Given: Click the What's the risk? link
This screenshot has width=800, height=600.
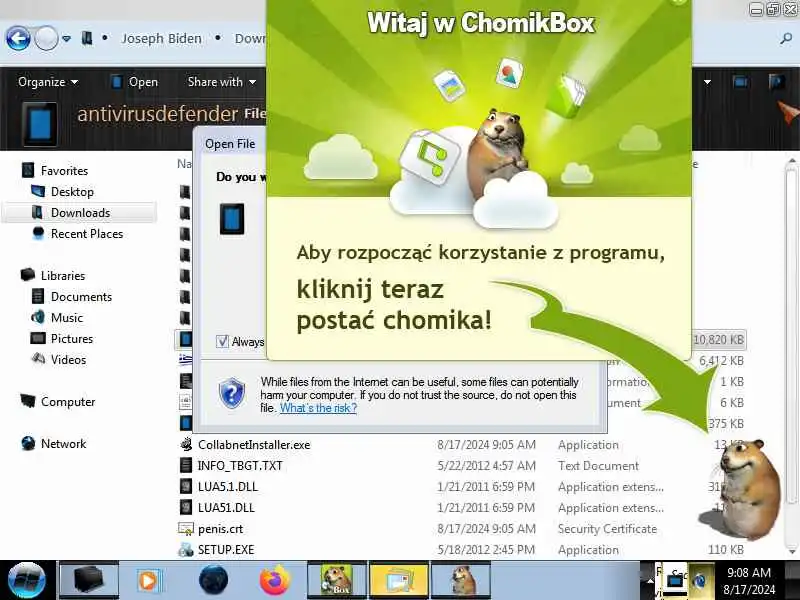Looking at the screenshot, I should tap(318, 408).
